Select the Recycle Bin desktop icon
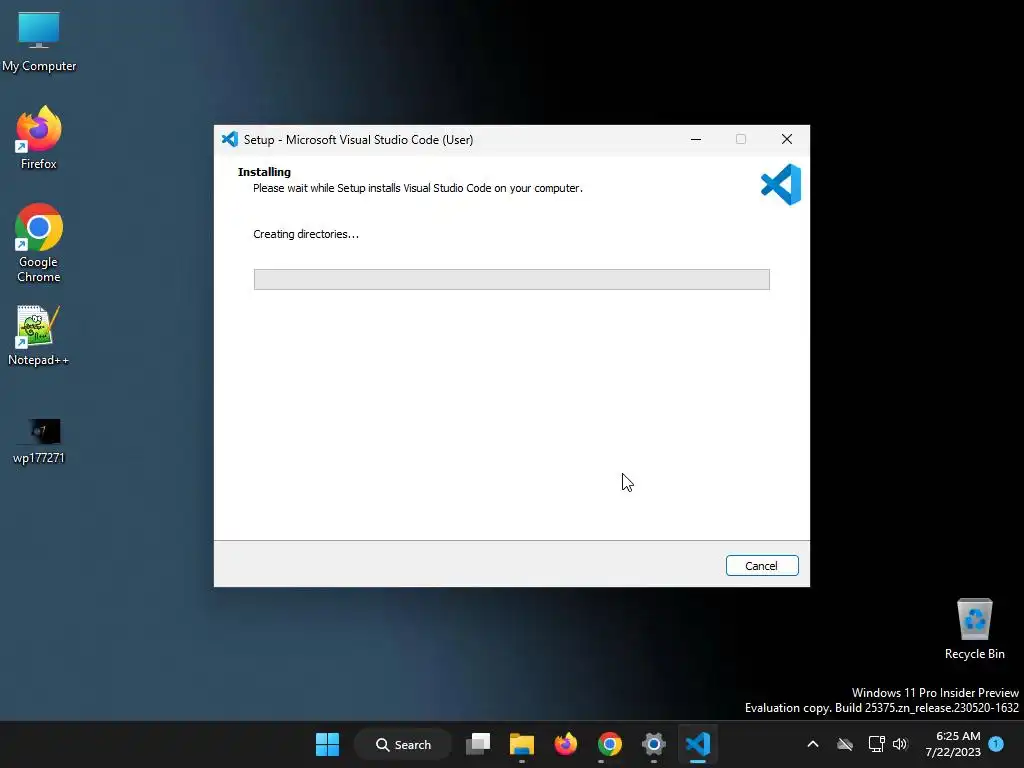The height and width of the screenshot is (768, 1024). [x=974, y=628]
